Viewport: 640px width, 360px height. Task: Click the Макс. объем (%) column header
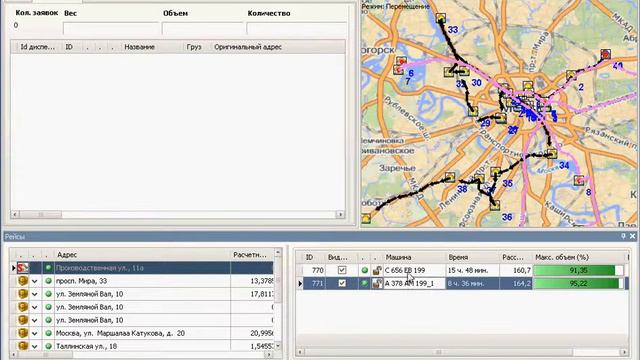(578, 257)
